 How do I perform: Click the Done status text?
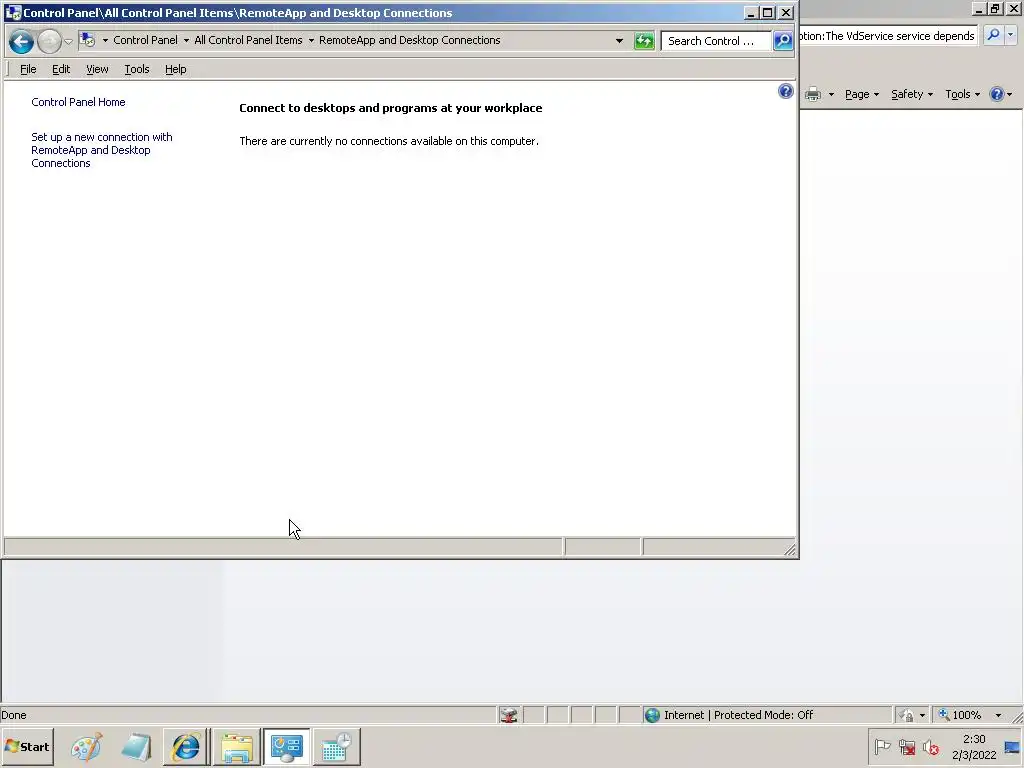14,715
